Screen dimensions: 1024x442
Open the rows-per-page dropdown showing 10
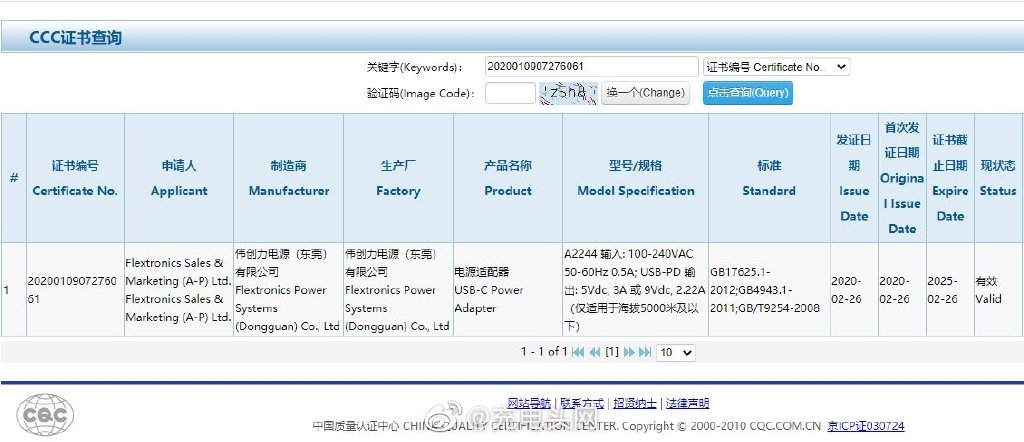point(676,353)
